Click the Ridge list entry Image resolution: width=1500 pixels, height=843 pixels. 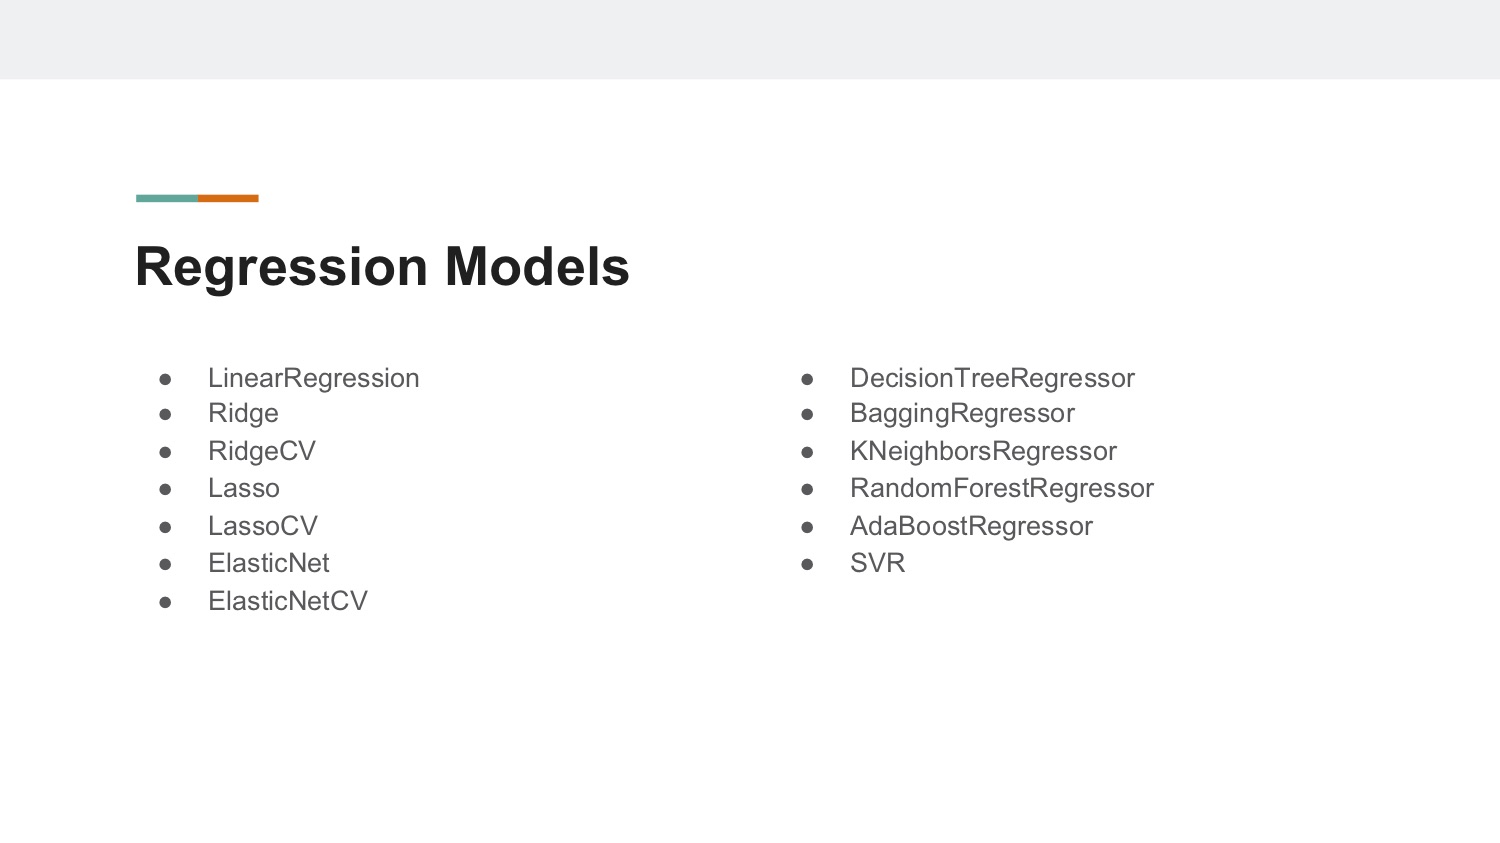pos(243,413)
